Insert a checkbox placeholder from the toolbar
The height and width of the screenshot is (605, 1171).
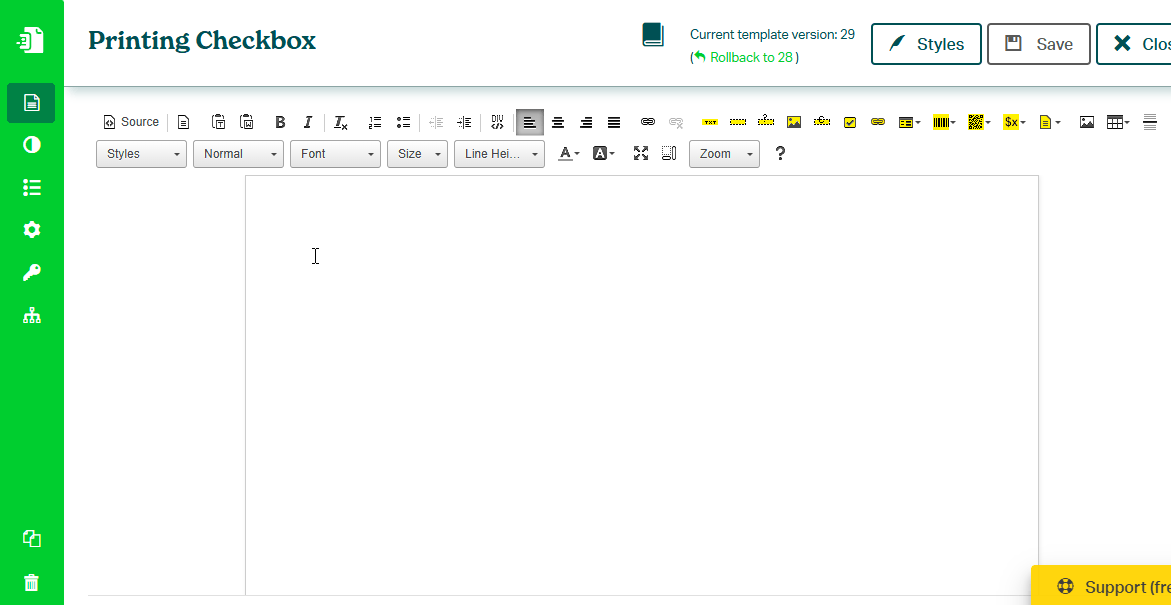tap(850, 122)
